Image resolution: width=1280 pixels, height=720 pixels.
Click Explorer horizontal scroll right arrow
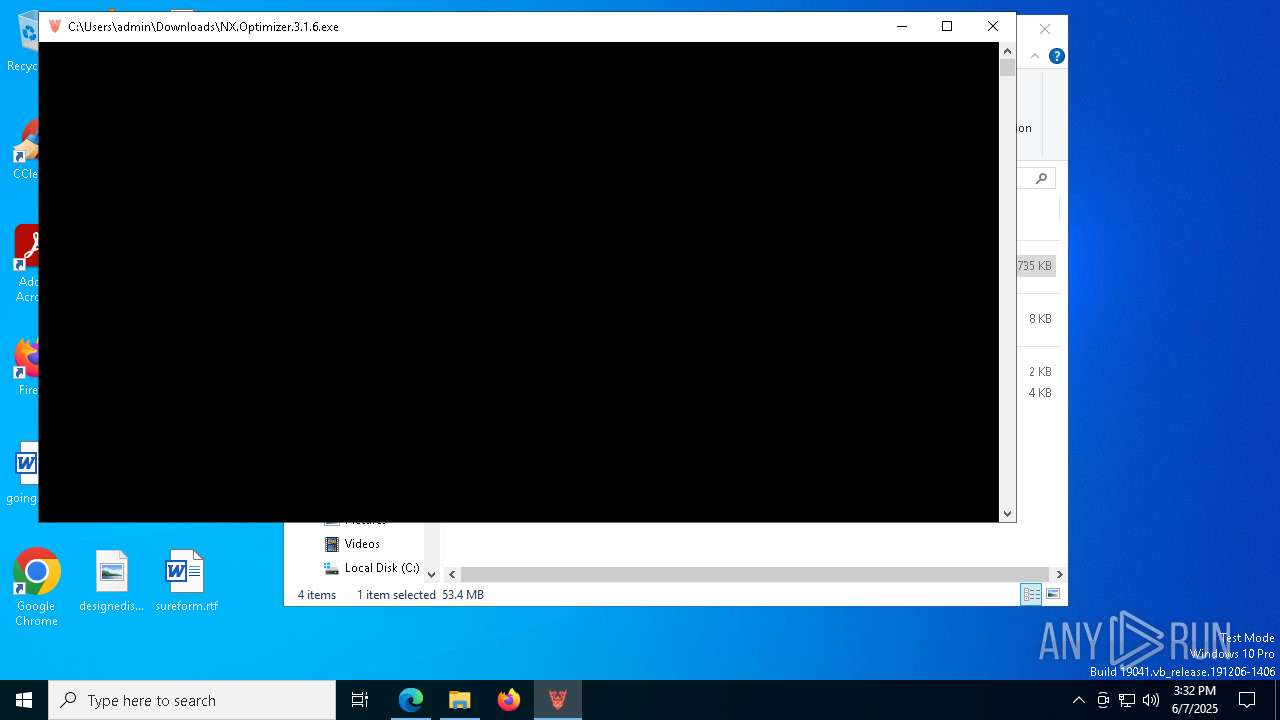pyautogui.click(x=1059, y=574)
